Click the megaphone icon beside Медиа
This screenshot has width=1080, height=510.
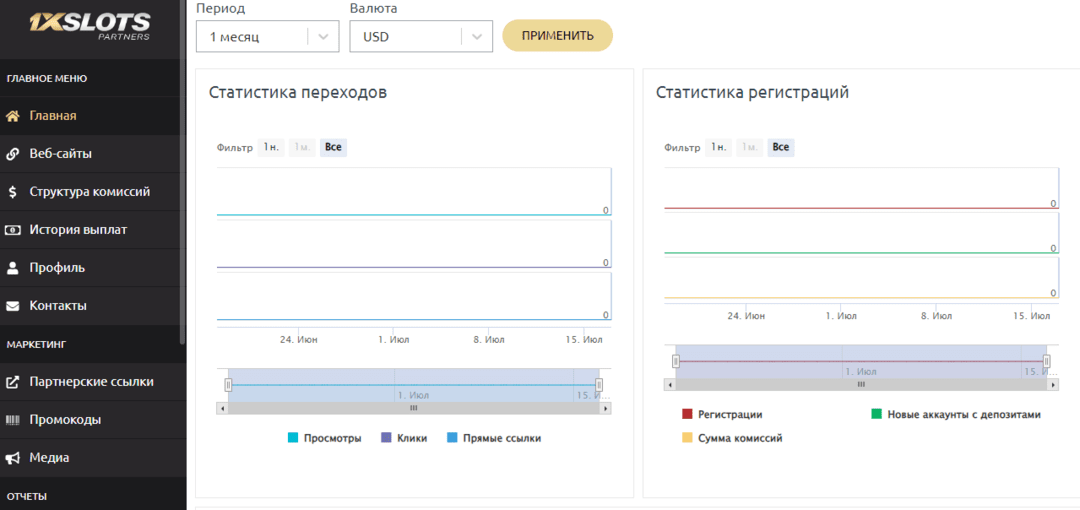click(12, 458)
